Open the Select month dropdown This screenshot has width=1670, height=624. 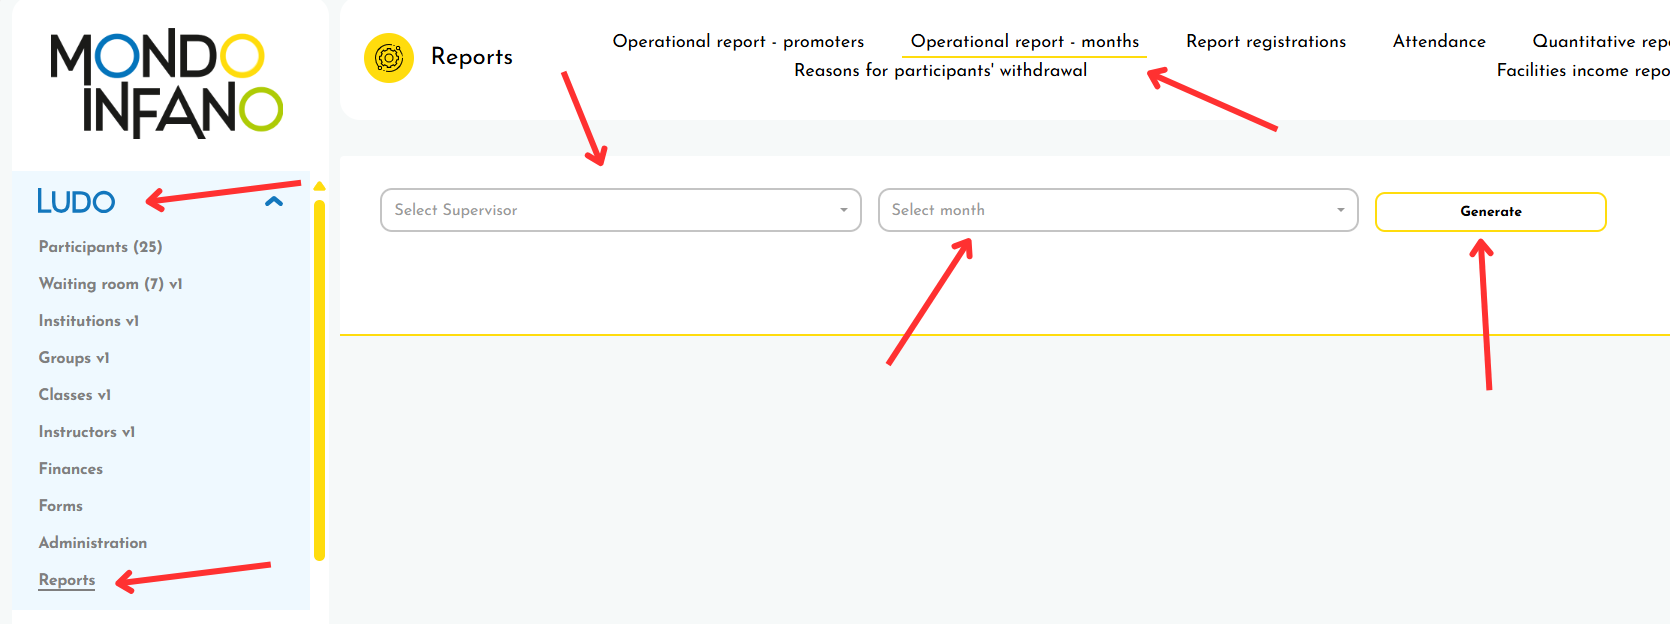[1117, 210]
